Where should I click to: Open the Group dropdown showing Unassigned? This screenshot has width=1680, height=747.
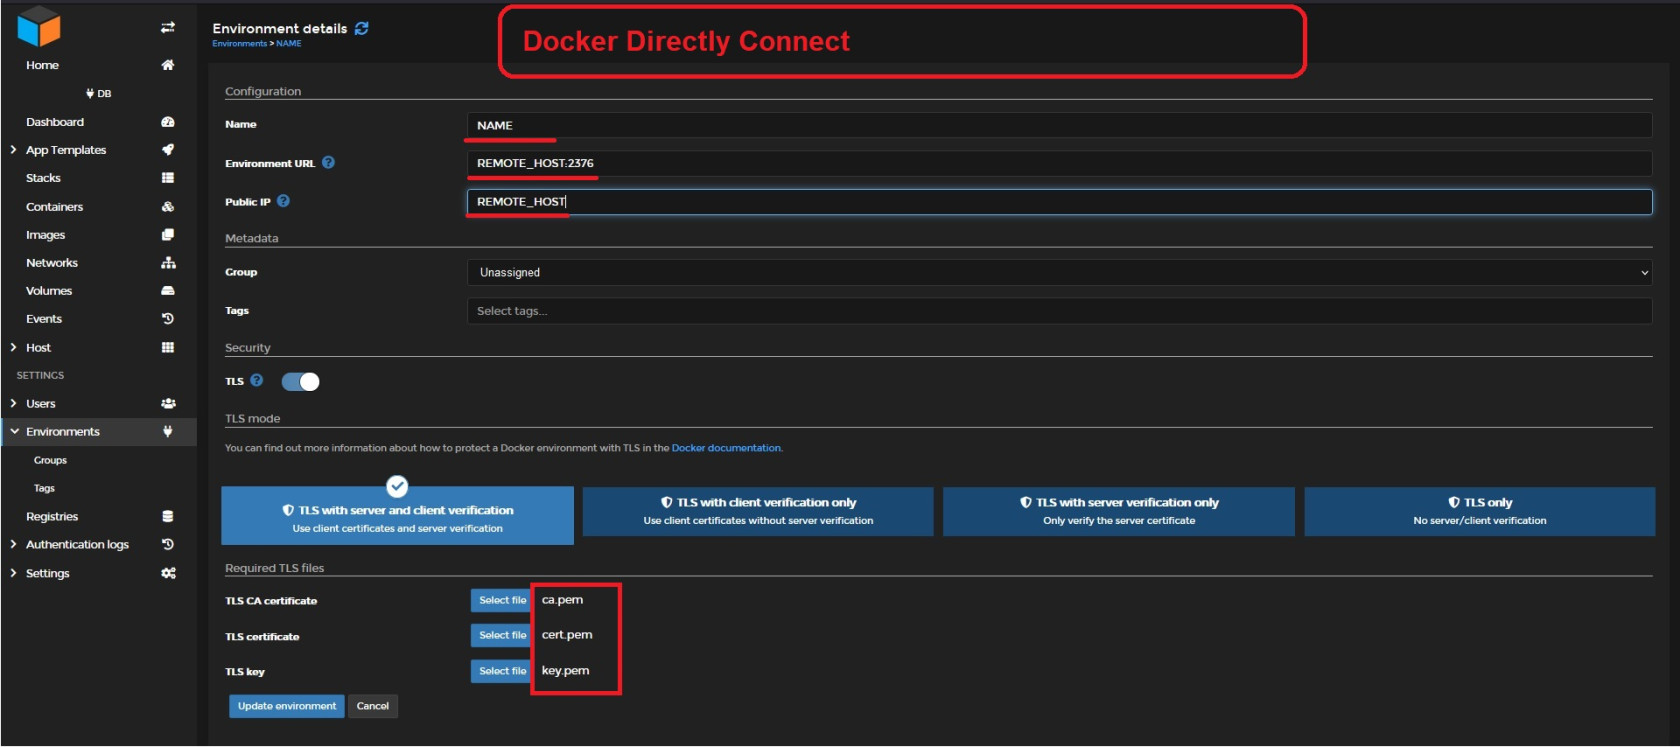click(x=1060, y=272)
